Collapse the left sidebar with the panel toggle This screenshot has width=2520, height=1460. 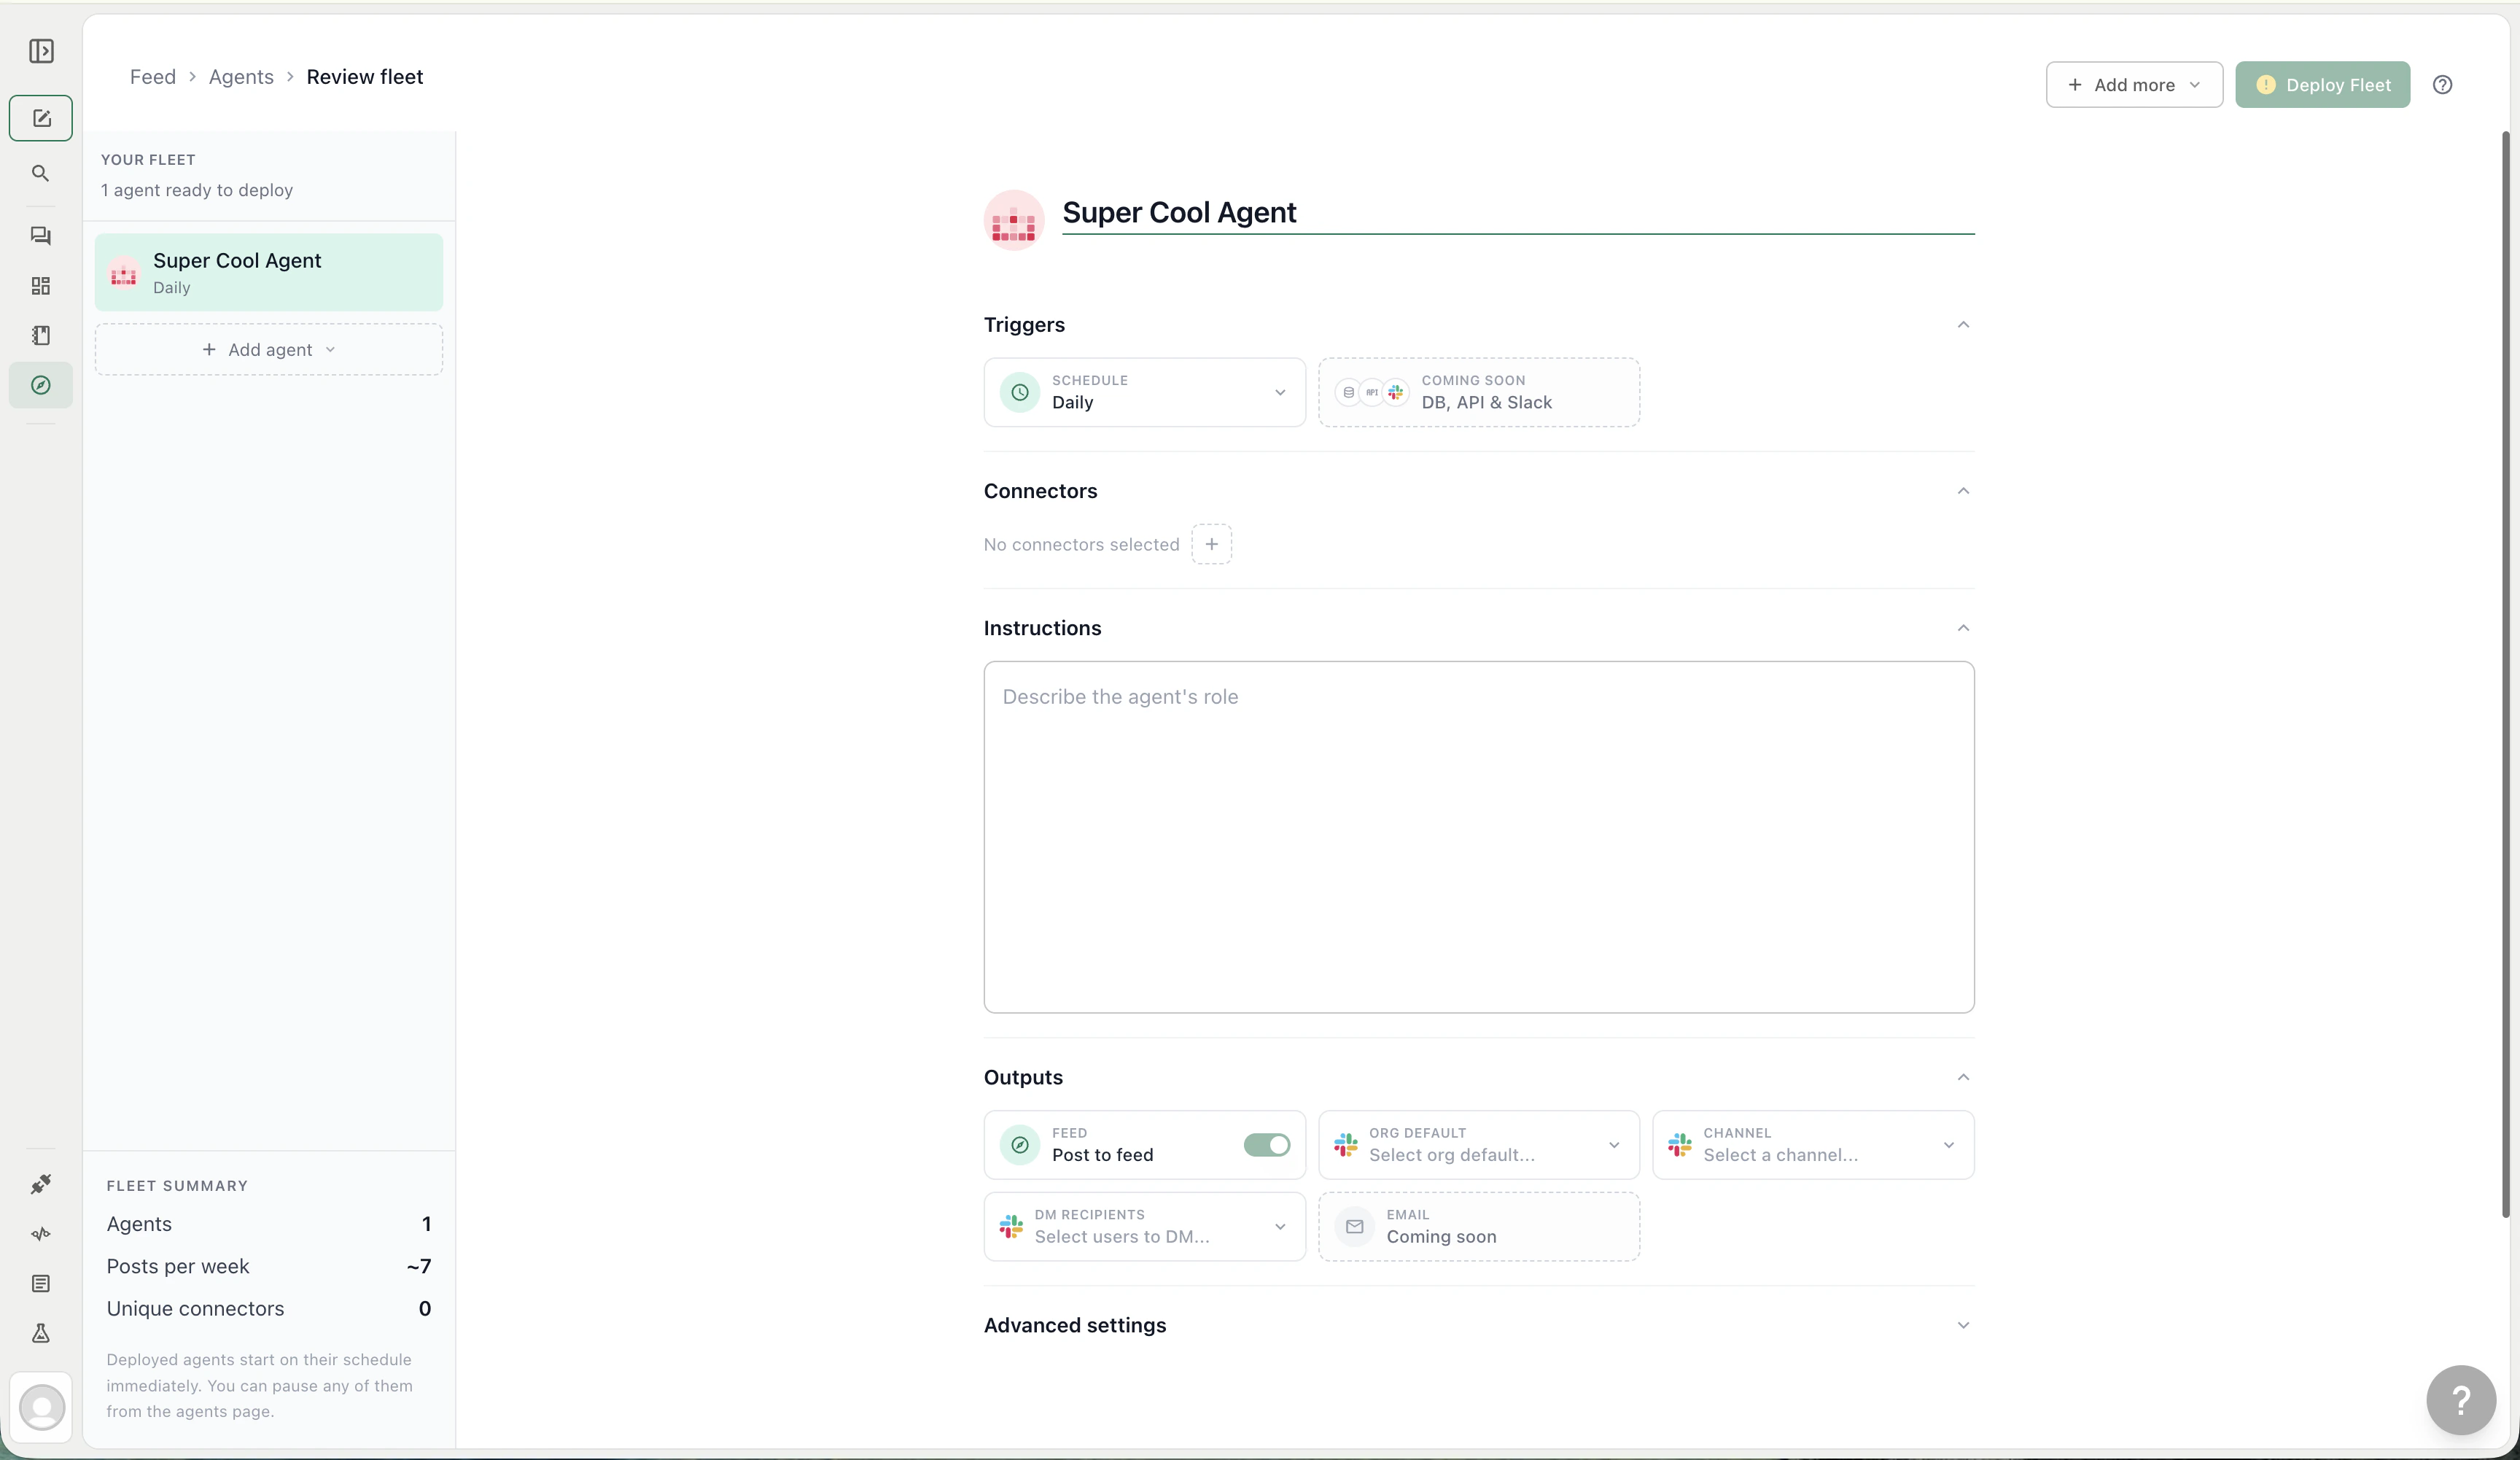tap(40, 51)
